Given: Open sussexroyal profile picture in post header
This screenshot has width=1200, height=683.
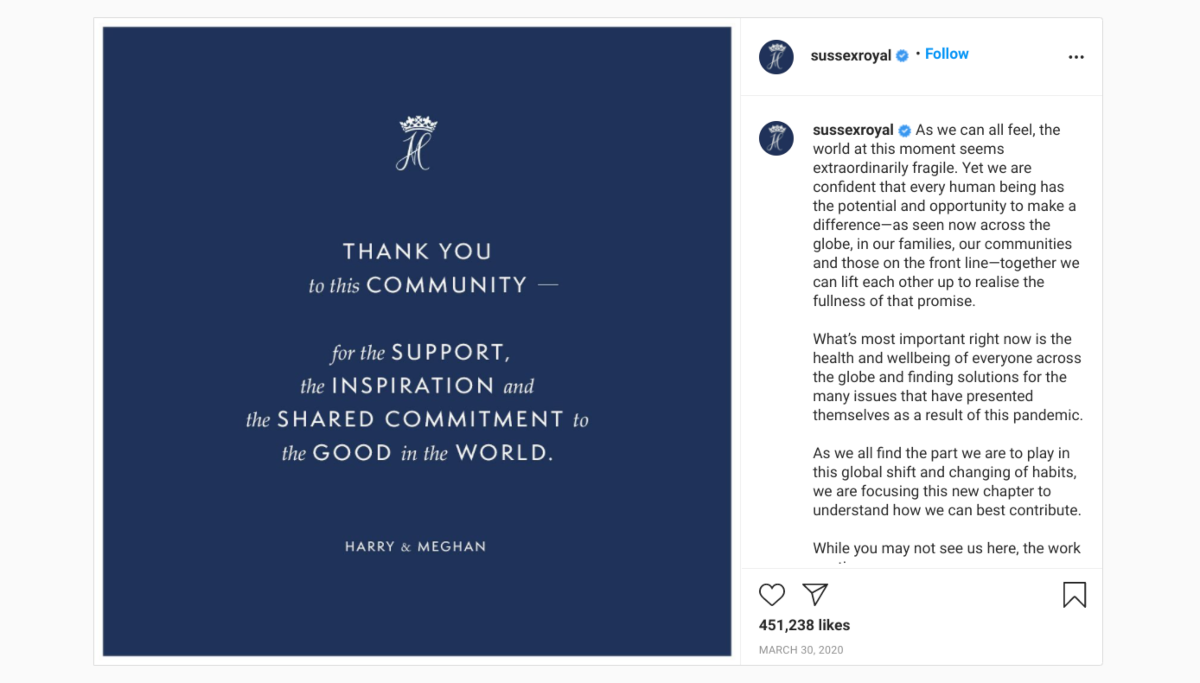Looking at the screenshot, I should (x=776, y=57).
